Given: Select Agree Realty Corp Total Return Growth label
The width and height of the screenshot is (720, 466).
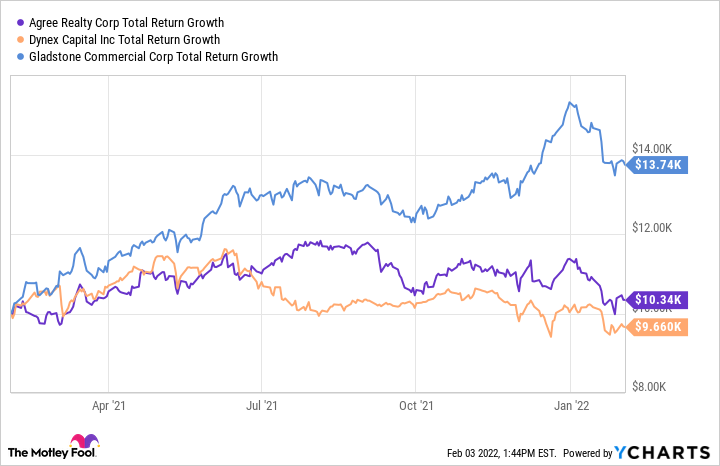Looking at the screenshot, I should pos(125,22).
